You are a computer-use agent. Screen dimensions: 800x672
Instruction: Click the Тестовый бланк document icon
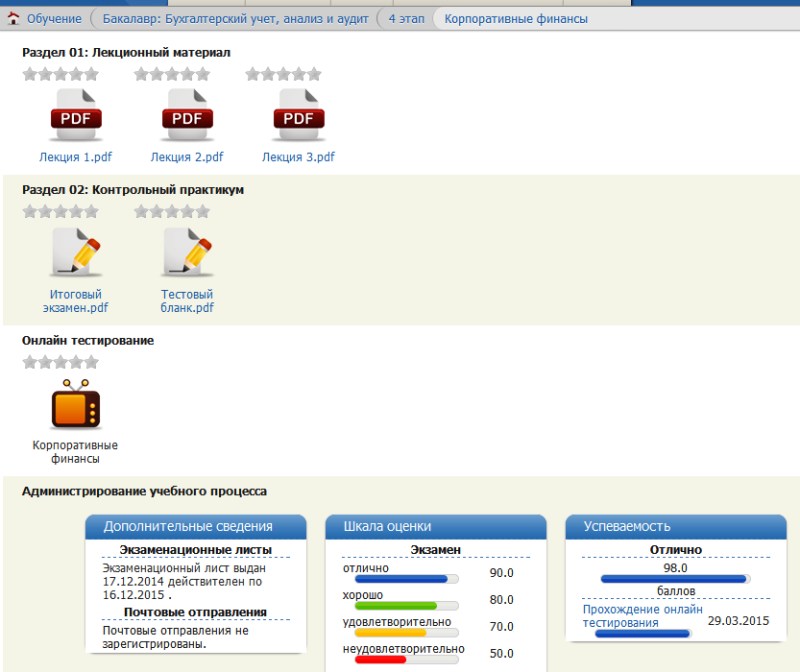coord(187,253)
